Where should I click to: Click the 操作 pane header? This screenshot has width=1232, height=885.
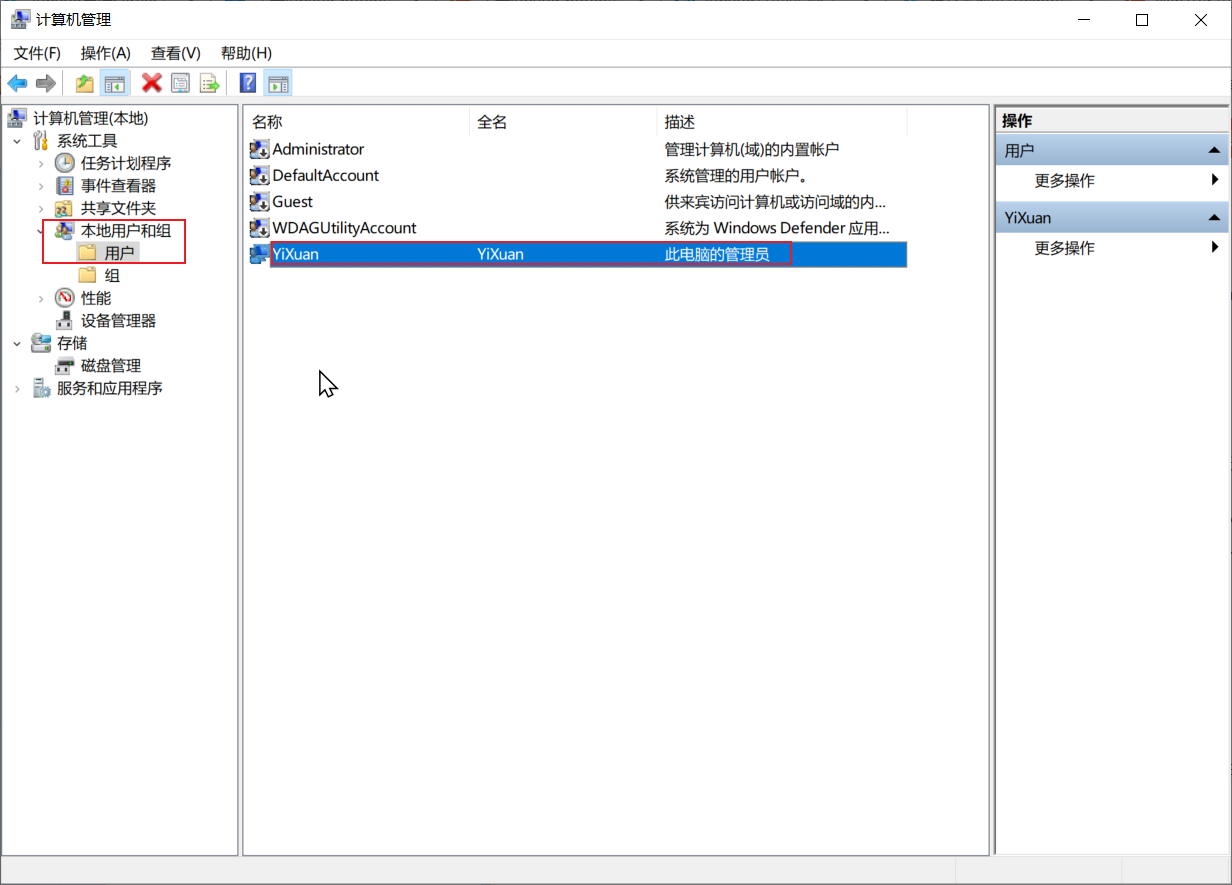click(x=1113, y=120)
